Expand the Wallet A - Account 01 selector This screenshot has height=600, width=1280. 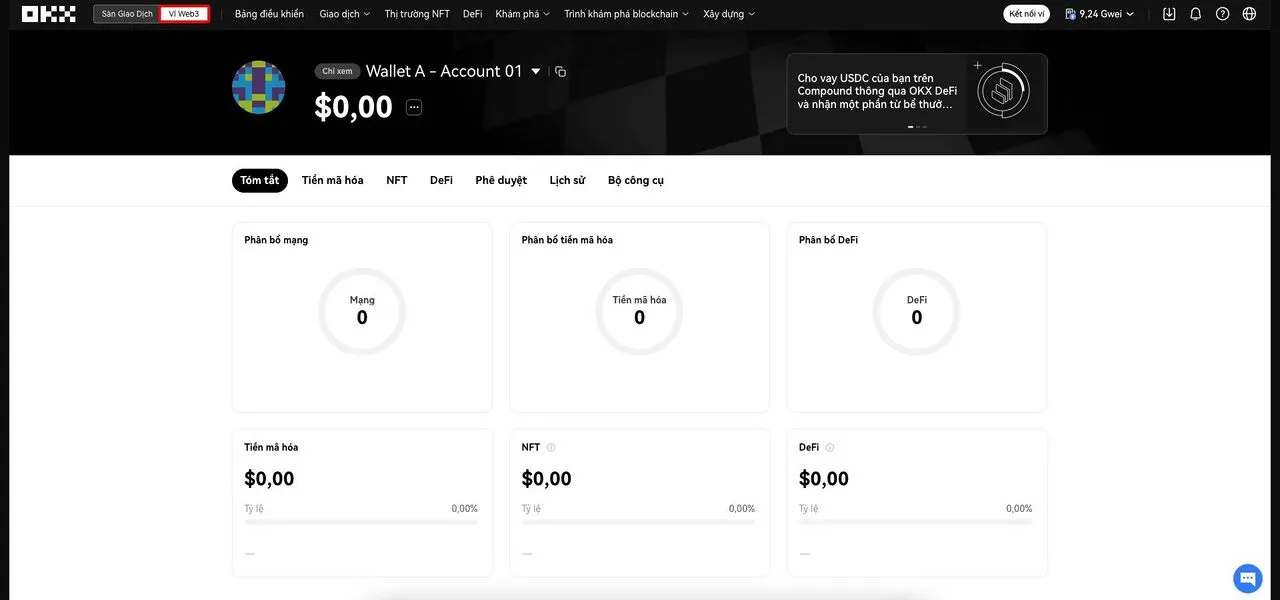click(536, 71)
